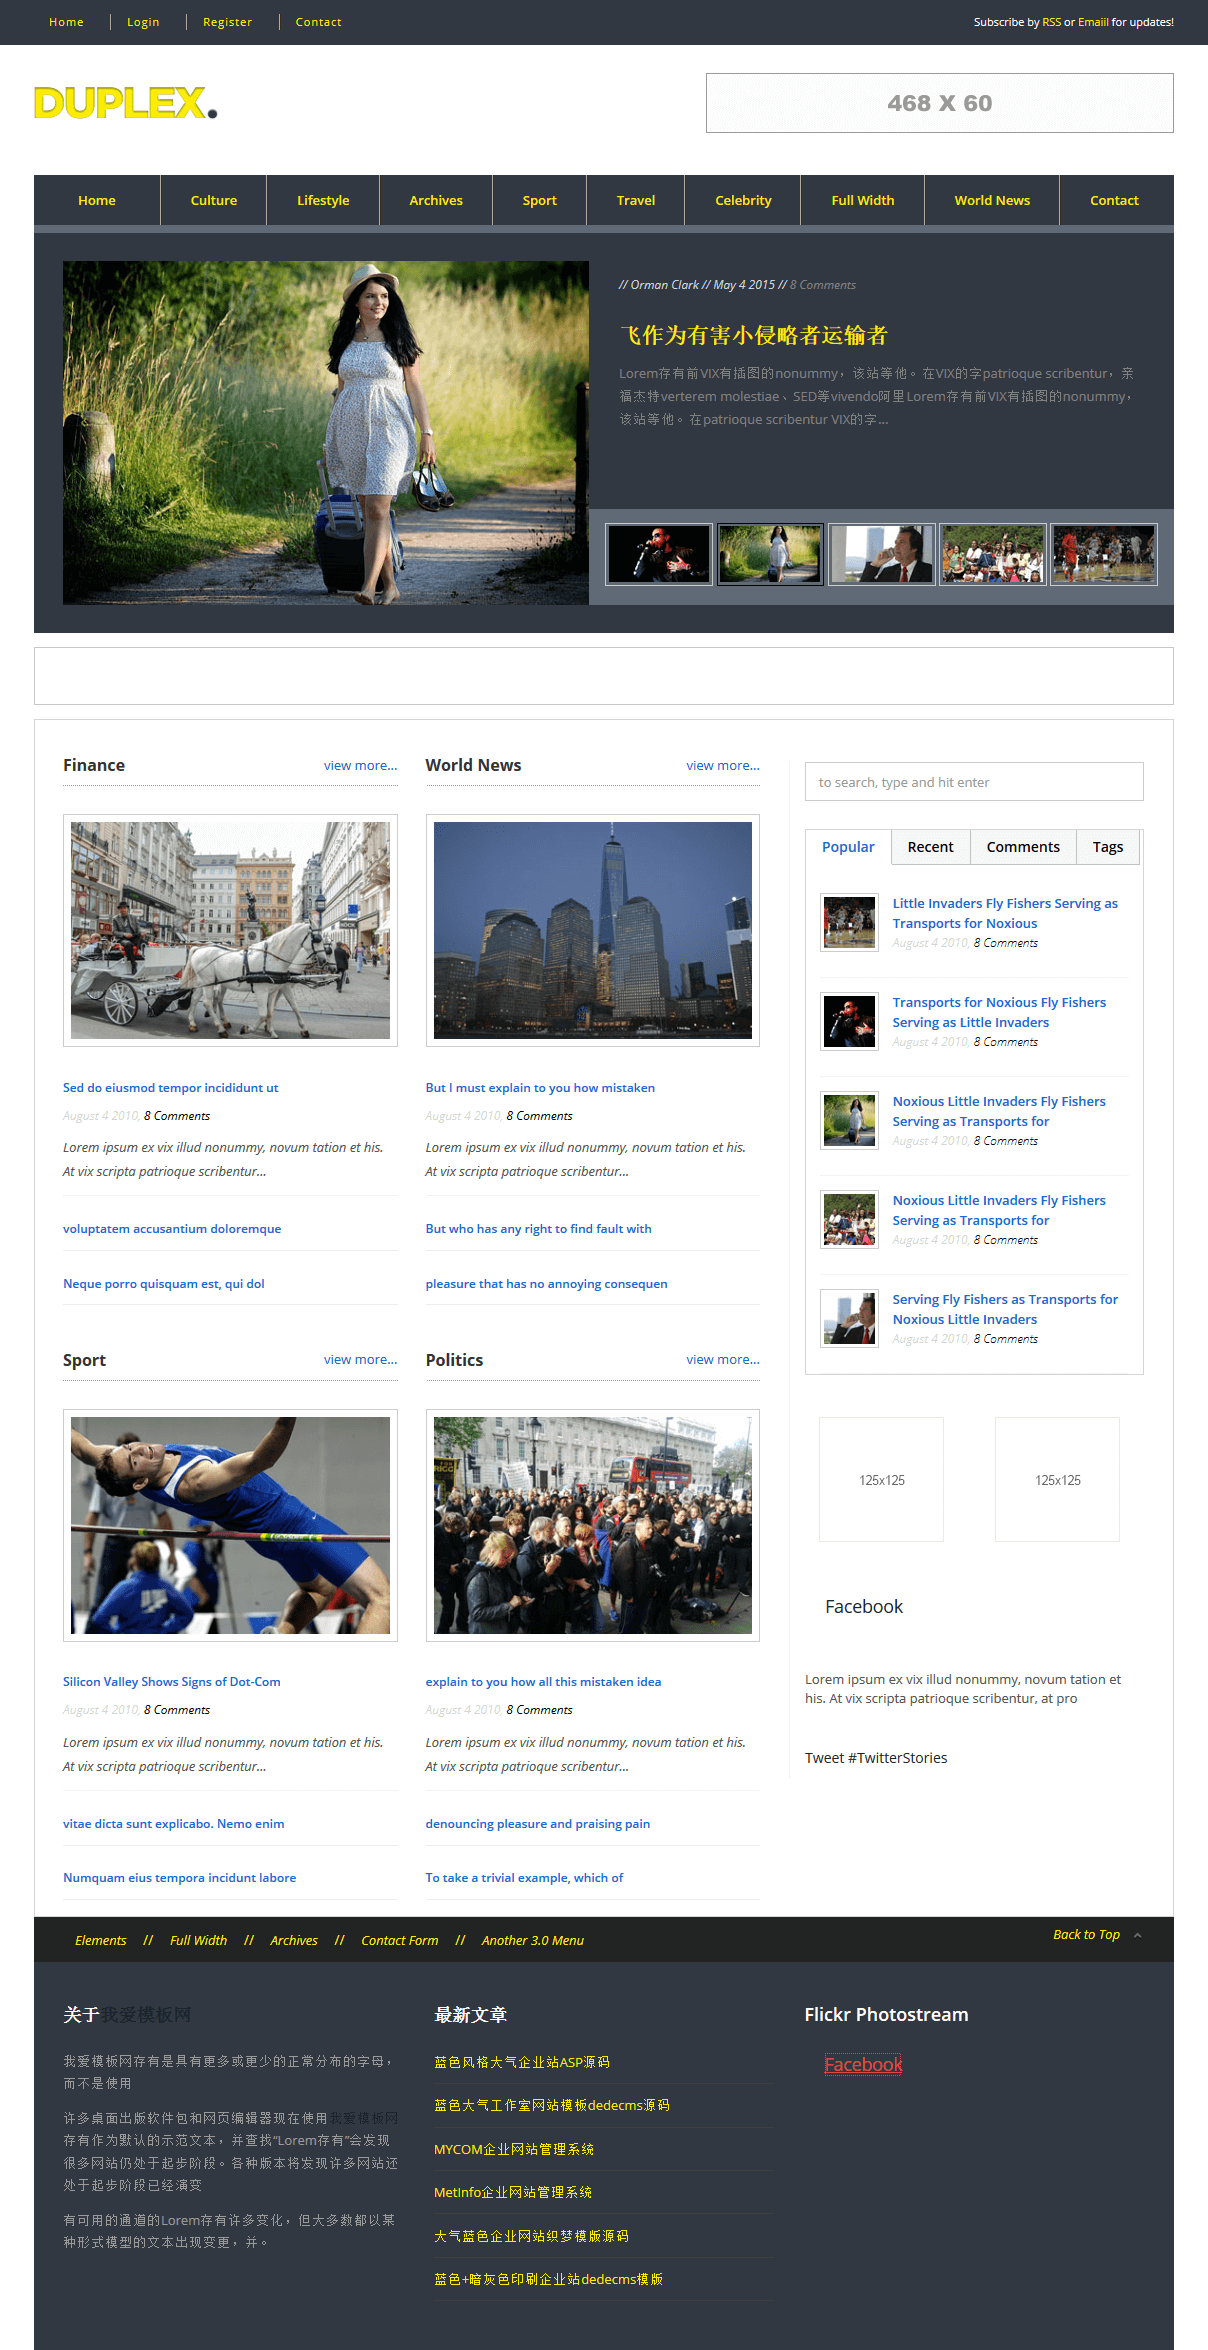The height and width of the screenshot is (2350, 1208).
Task: Click the RSS subscribe link
Action: point(1051,22)
